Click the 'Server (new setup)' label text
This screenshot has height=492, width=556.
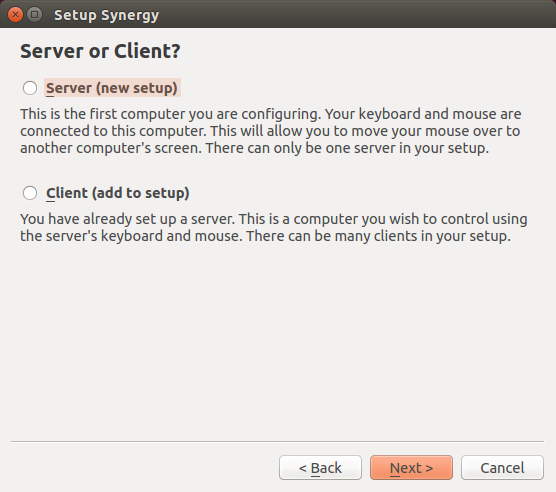112,88
